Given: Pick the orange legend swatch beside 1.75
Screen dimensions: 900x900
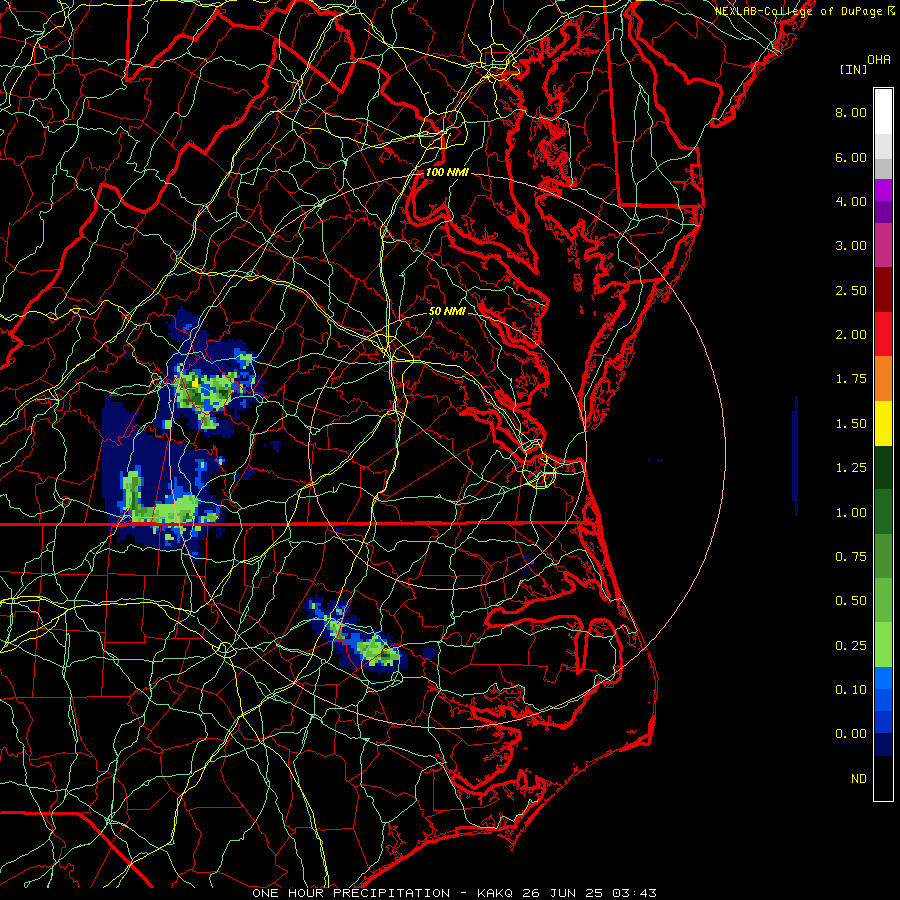Looking at the screenshot, I should coord(883,379).
